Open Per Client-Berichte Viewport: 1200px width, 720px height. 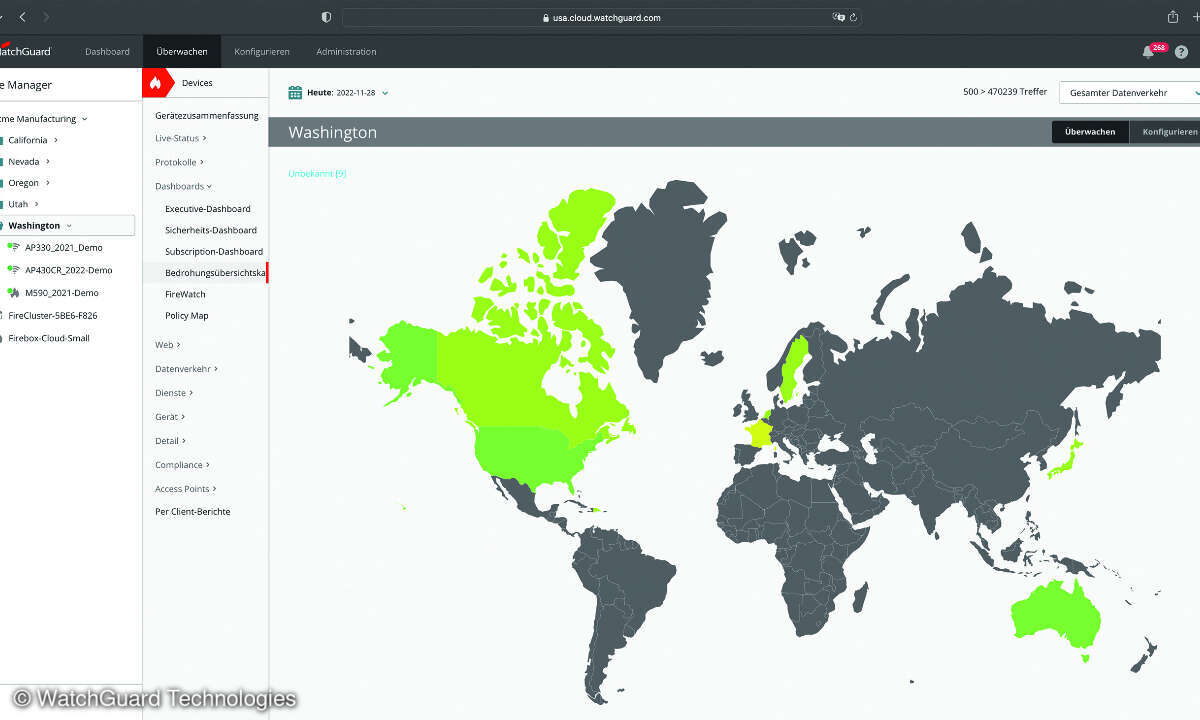coord(193,512)
